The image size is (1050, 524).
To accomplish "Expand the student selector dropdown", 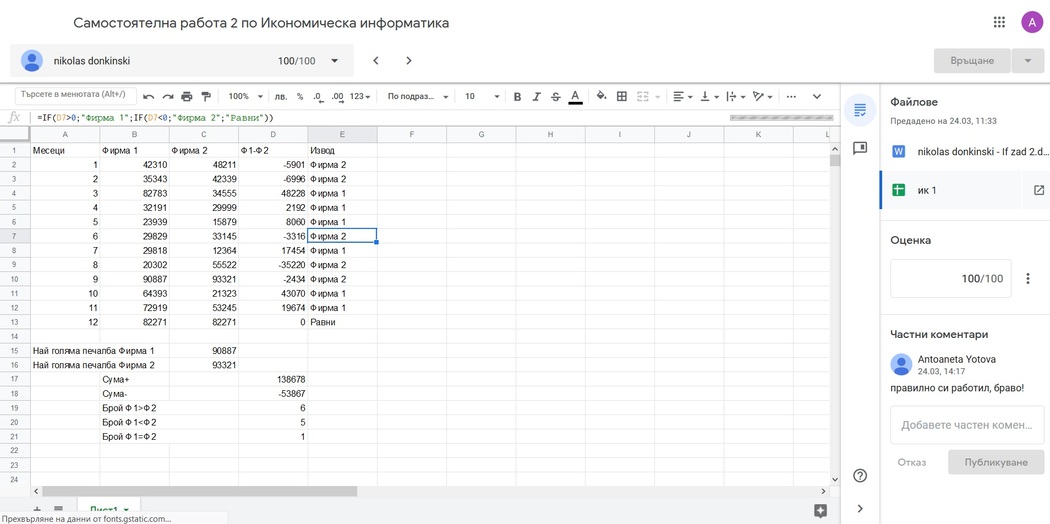I will click(x=335, y=61).
